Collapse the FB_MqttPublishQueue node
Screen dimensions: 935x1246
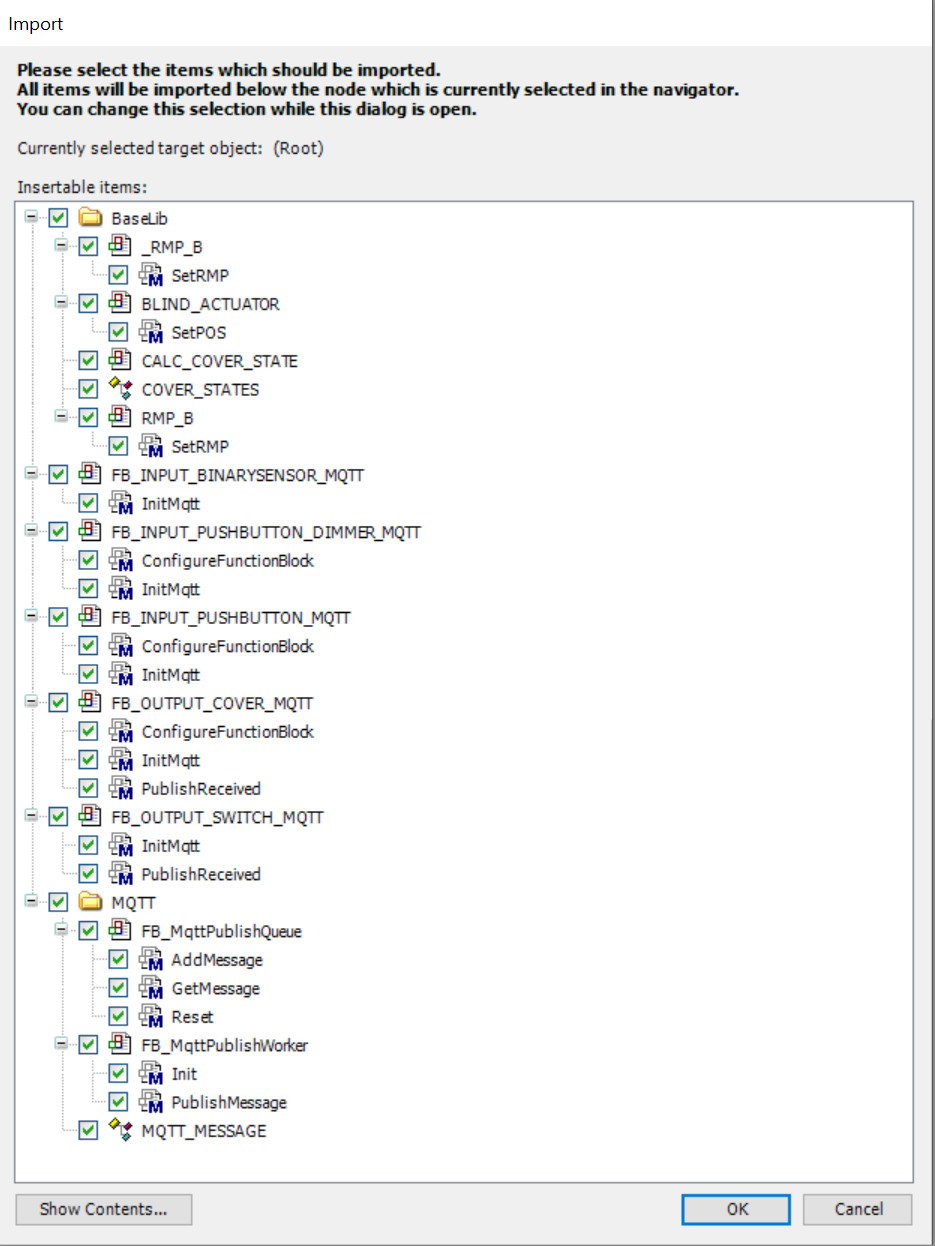coord(62,930)
